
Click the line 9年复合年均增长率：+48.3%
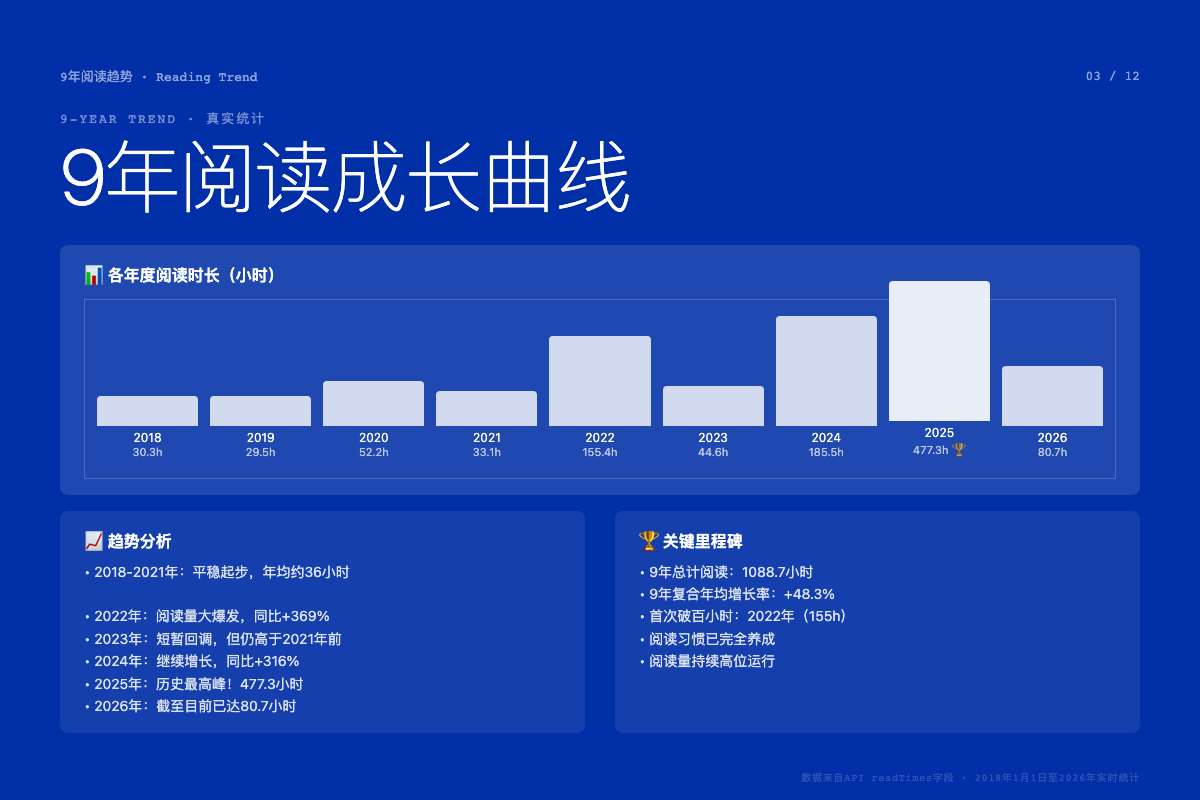tap(737, 594)
